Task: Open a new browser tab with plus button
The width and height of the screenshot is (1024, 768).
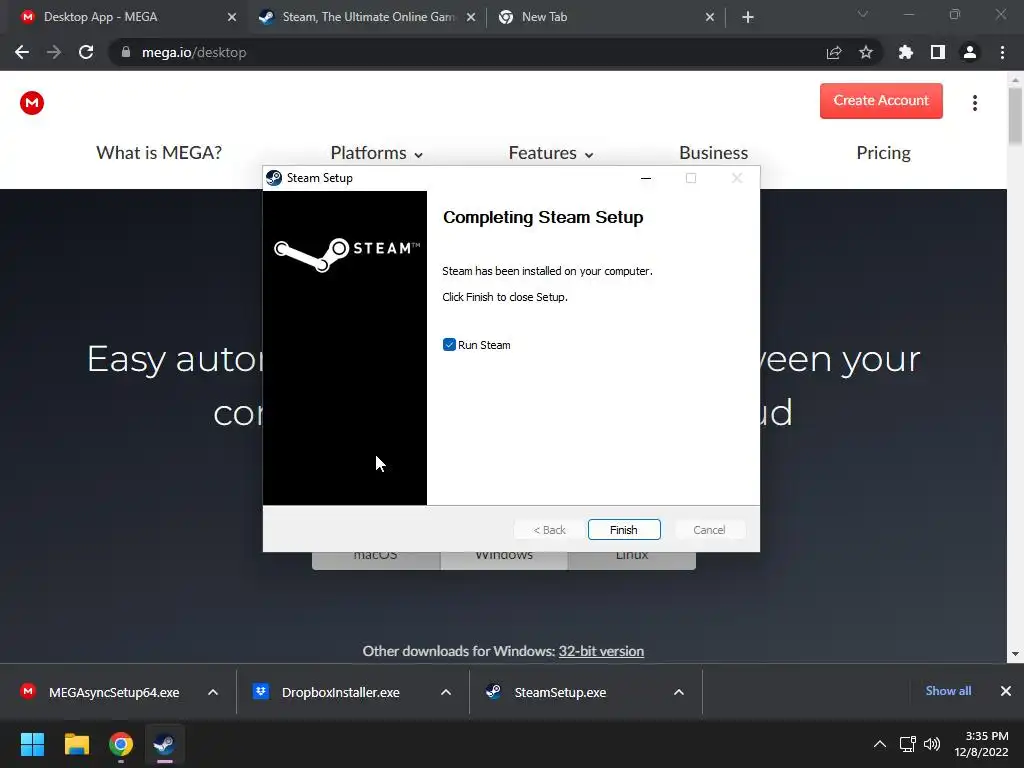Action: [748, 17]
